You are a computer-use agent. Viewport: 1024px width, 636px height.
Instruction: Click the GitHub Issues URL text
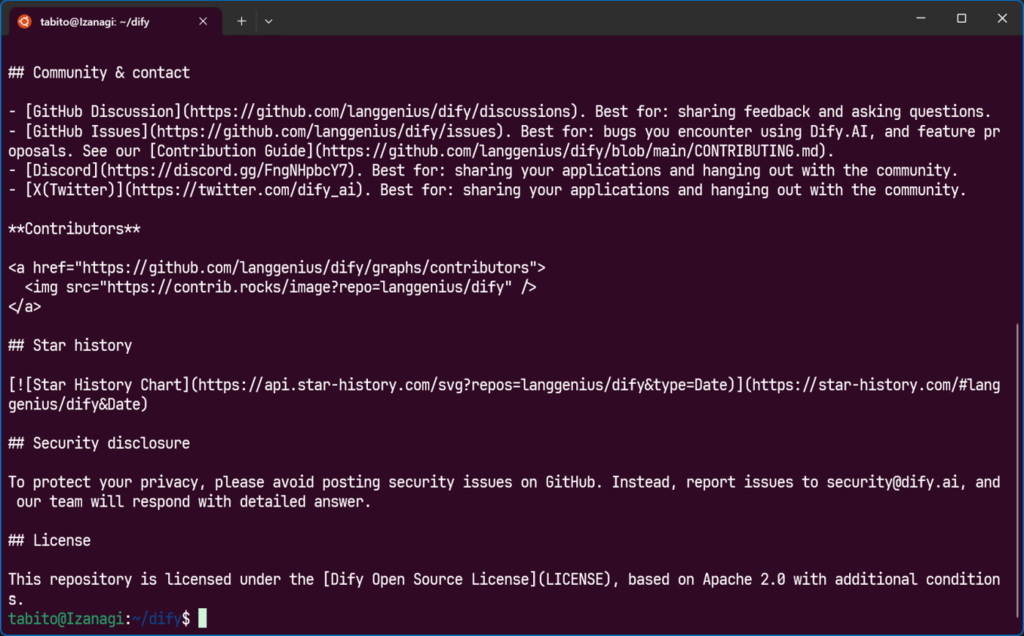click(x=327, y=131)
